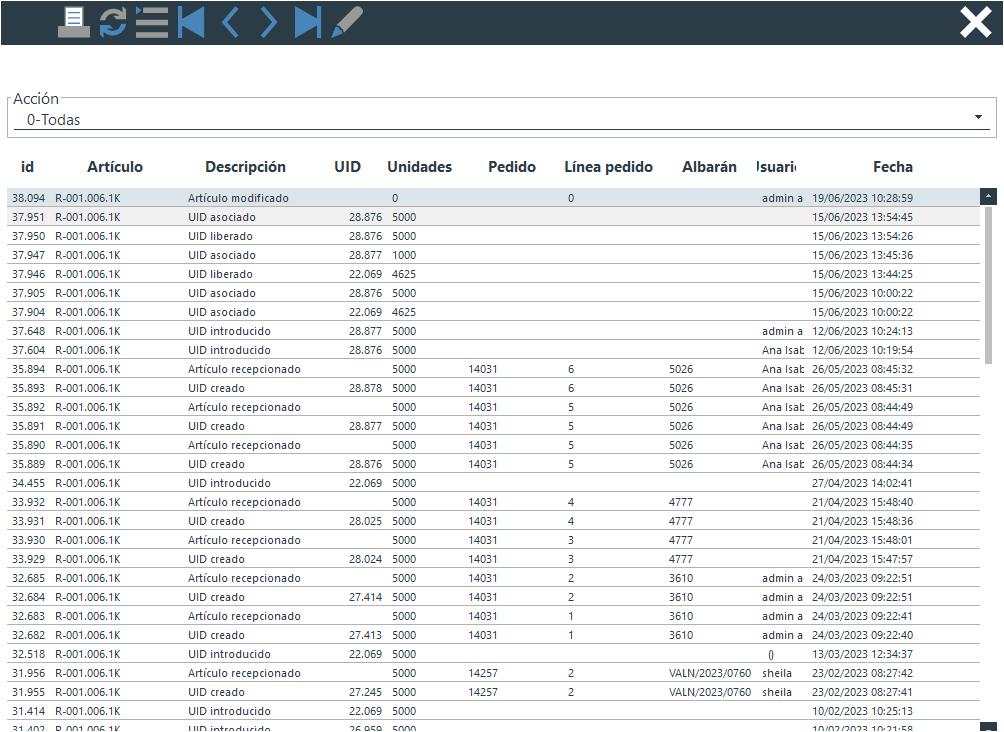
Task: Close the window with the X
Action: pyautogui.click(x=975, y=22)
